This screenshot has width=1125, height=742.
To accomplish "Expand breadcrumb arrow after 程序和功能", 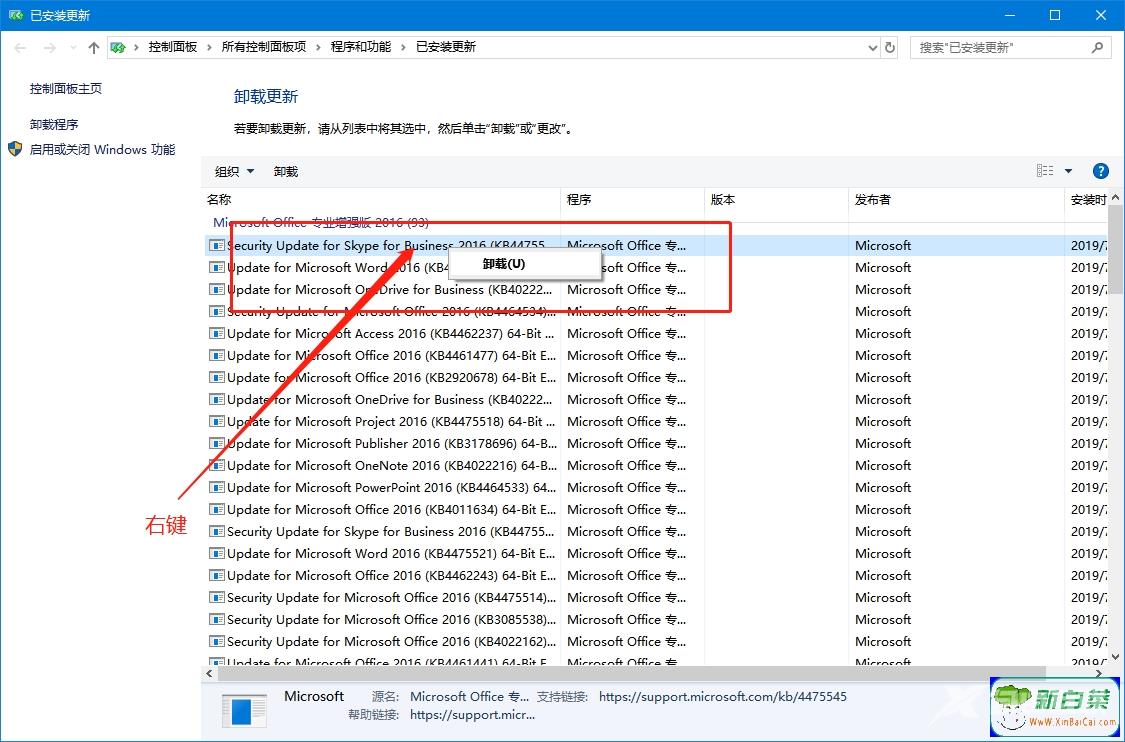I will click(x=403, y=47).
